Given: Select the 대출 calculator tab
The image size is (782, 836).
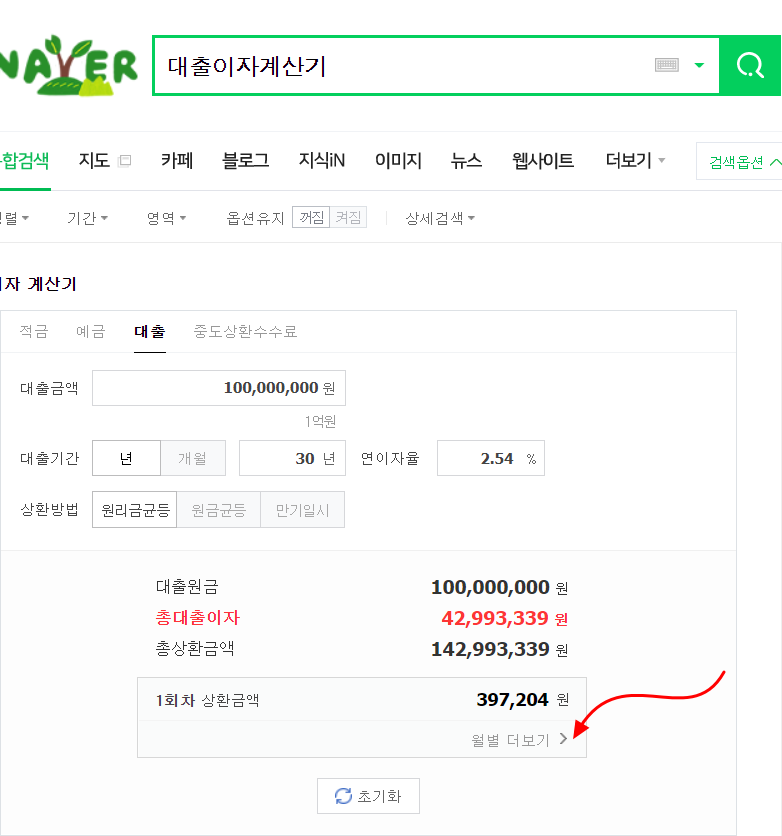Looking at the screenshot, I should coord(150,331).
